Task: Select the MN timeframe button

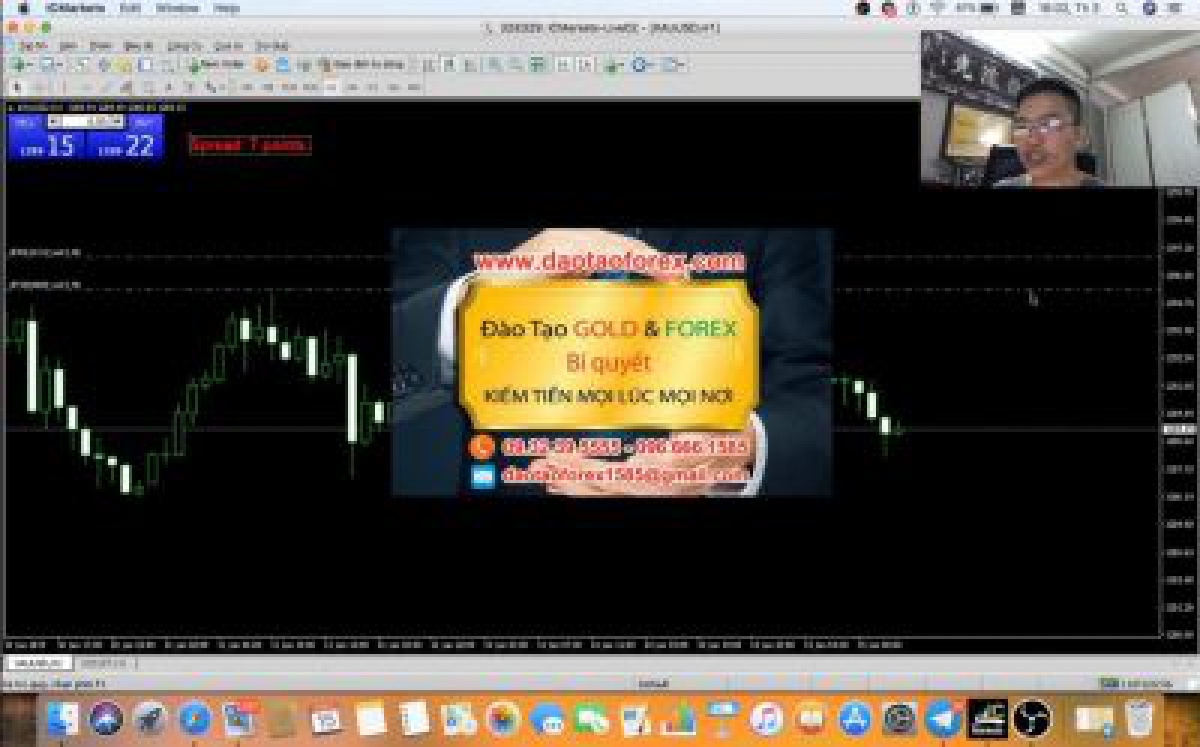Action: coord(414,87)
